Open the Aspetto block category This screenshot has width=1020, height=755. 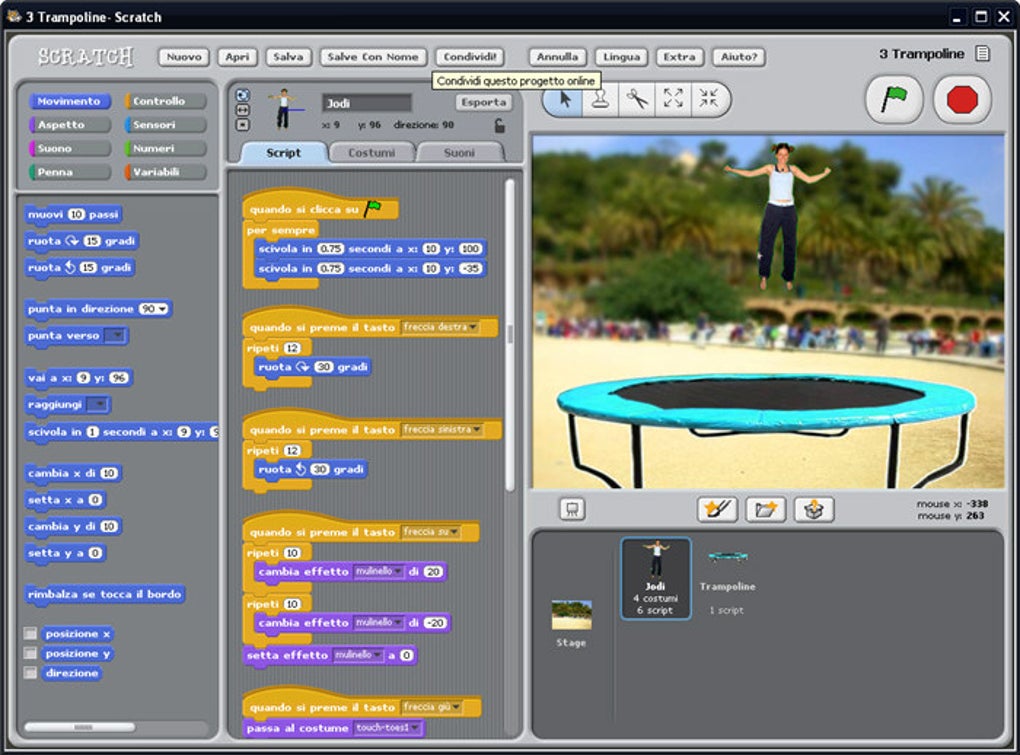coord(69,125)
